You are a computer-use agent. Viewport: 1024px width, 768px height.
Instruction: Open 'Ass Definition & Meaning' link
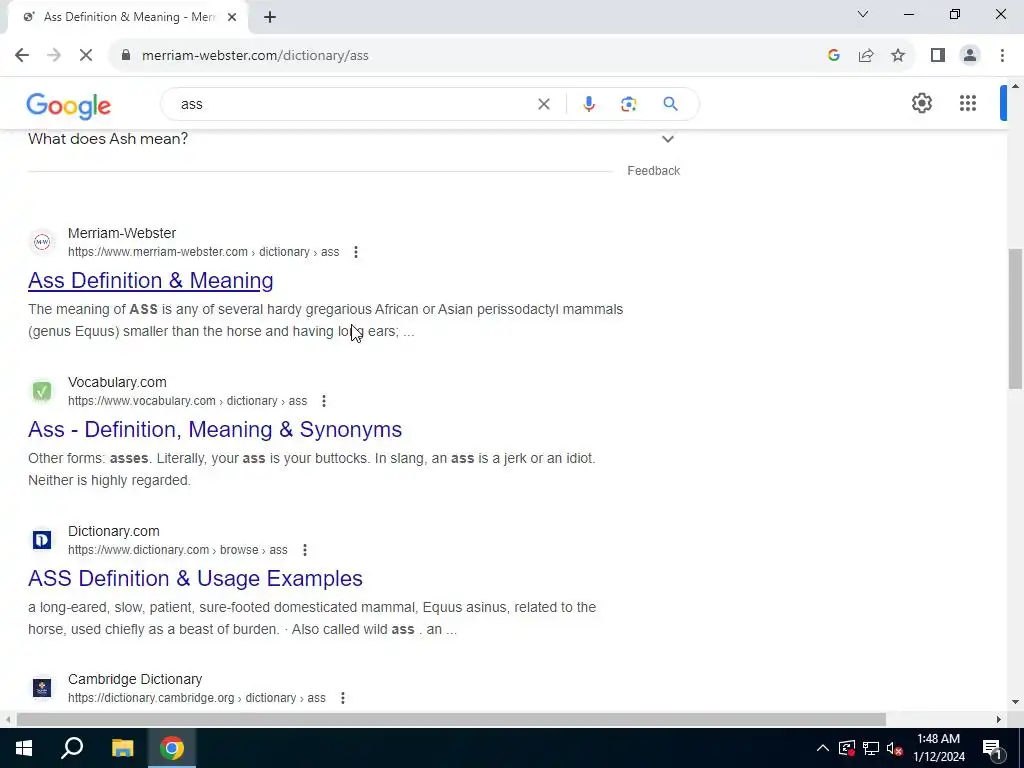pos(151,280)
